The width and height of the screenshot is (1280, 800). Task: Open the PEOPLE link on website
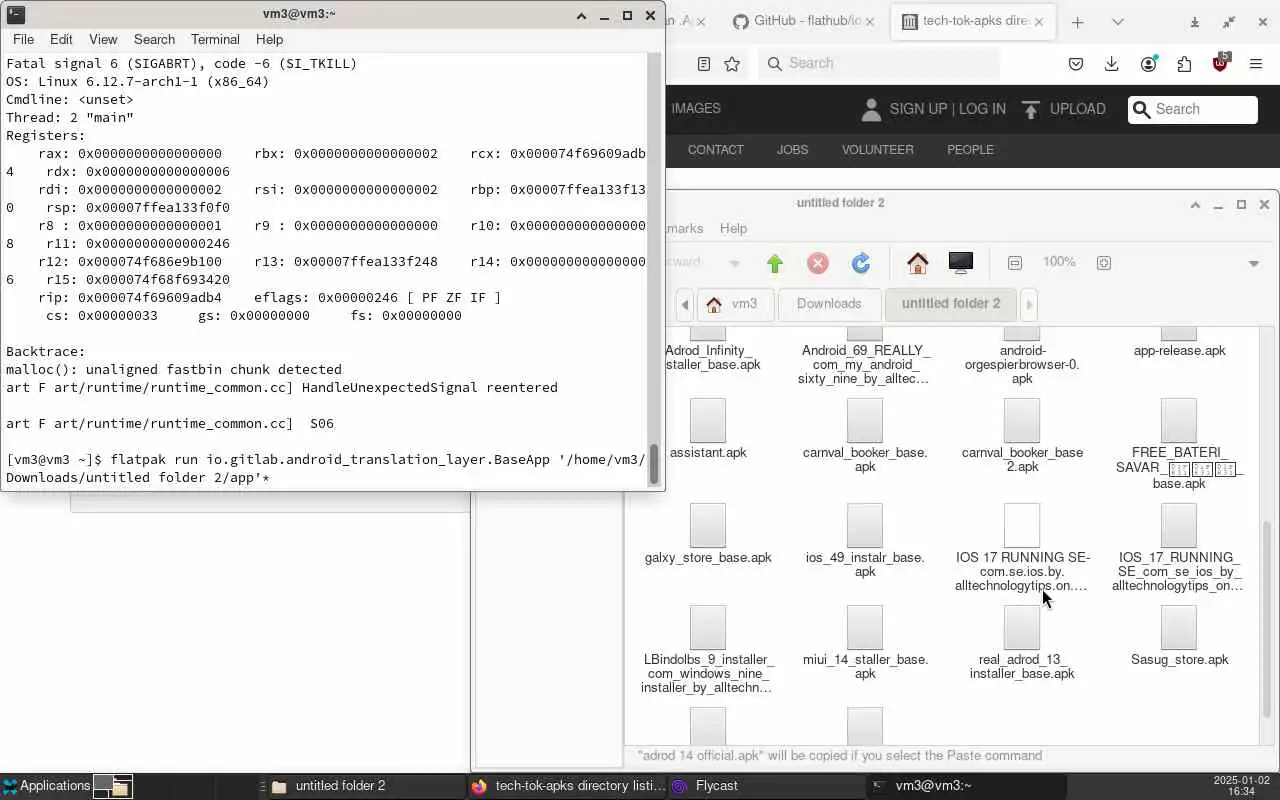(x=970, y=150)
